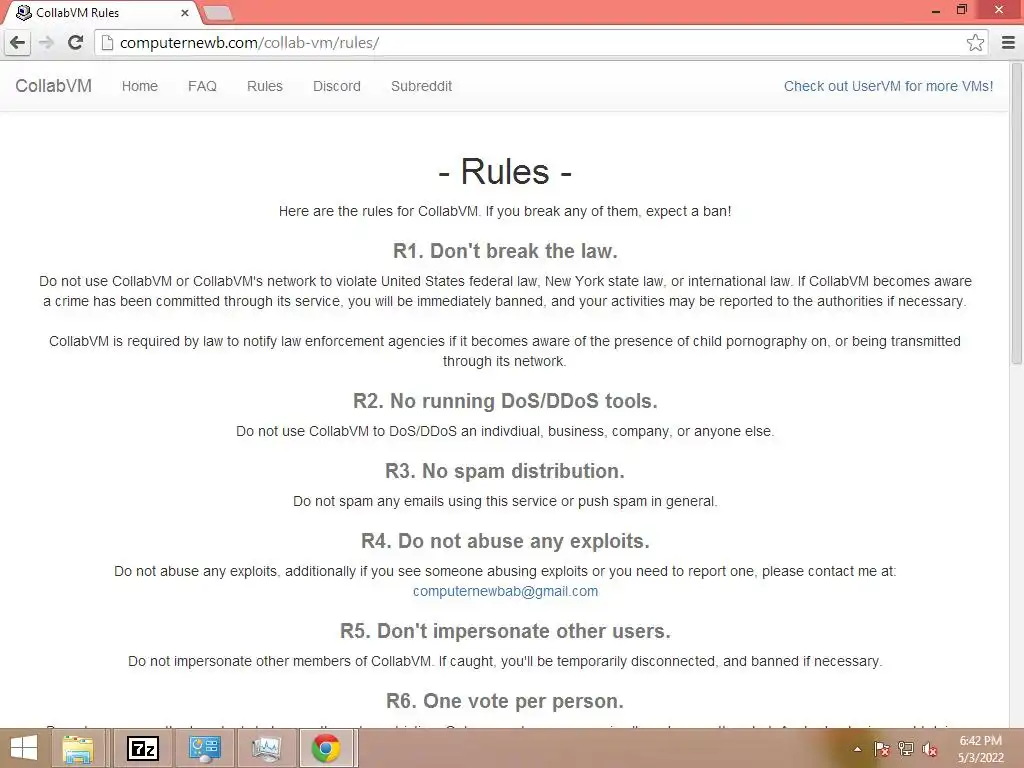This screenshot has width=1024, height=768.
Task: Go back to the previous page
Action: [18, 43]
